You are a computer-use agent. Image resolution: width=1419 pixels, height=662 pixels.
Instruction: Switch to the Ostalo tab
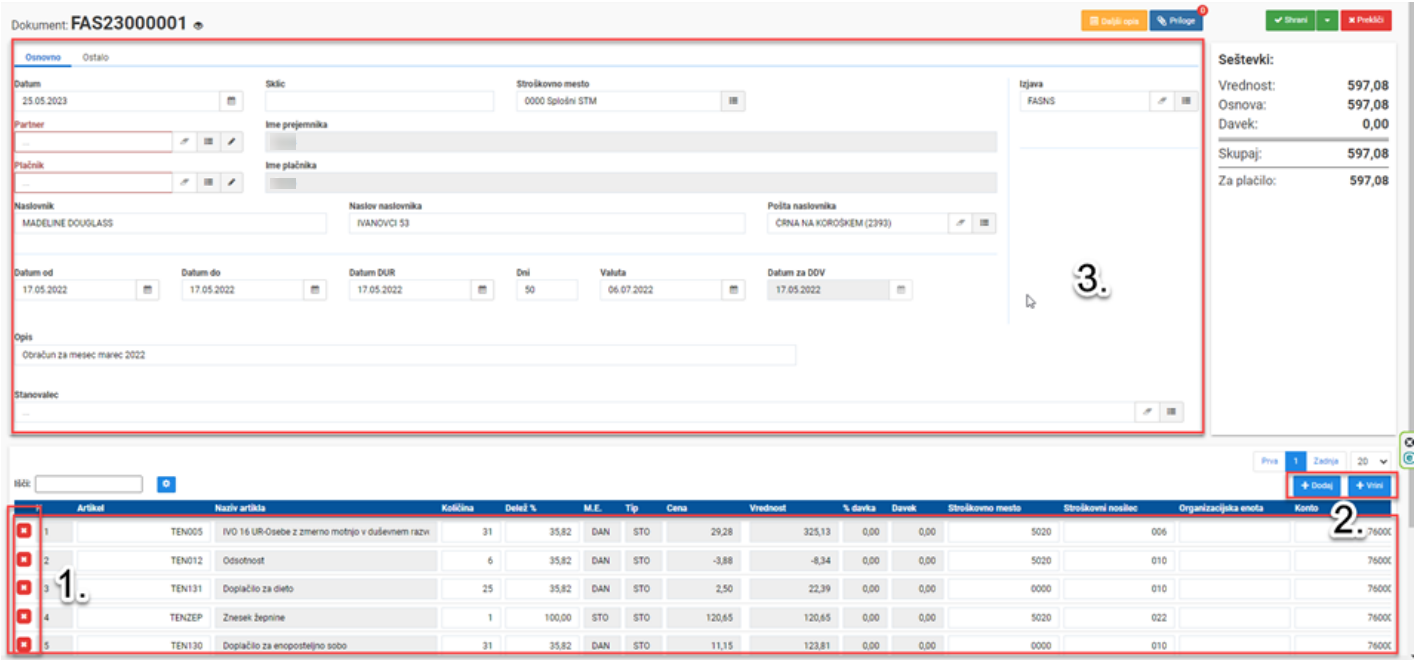pos(96,57)
